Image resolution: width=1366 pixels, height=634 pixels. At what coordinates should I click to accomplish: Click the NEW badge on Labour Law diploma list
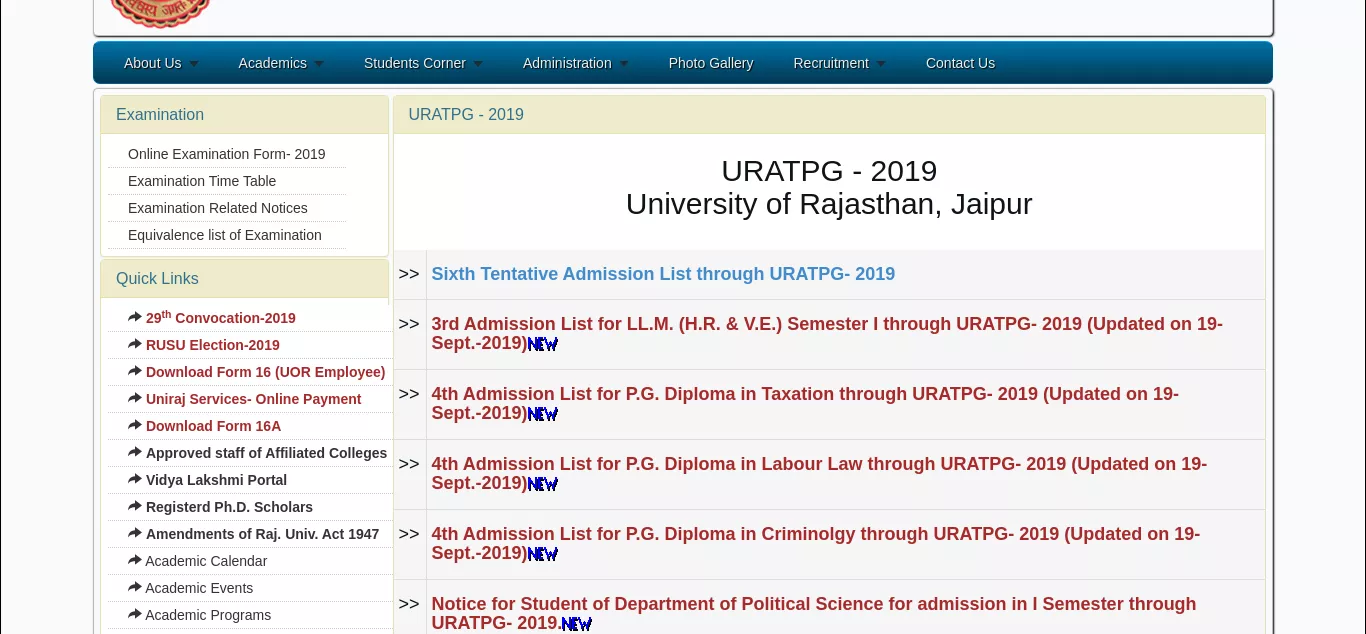click(x=543, y=484)
